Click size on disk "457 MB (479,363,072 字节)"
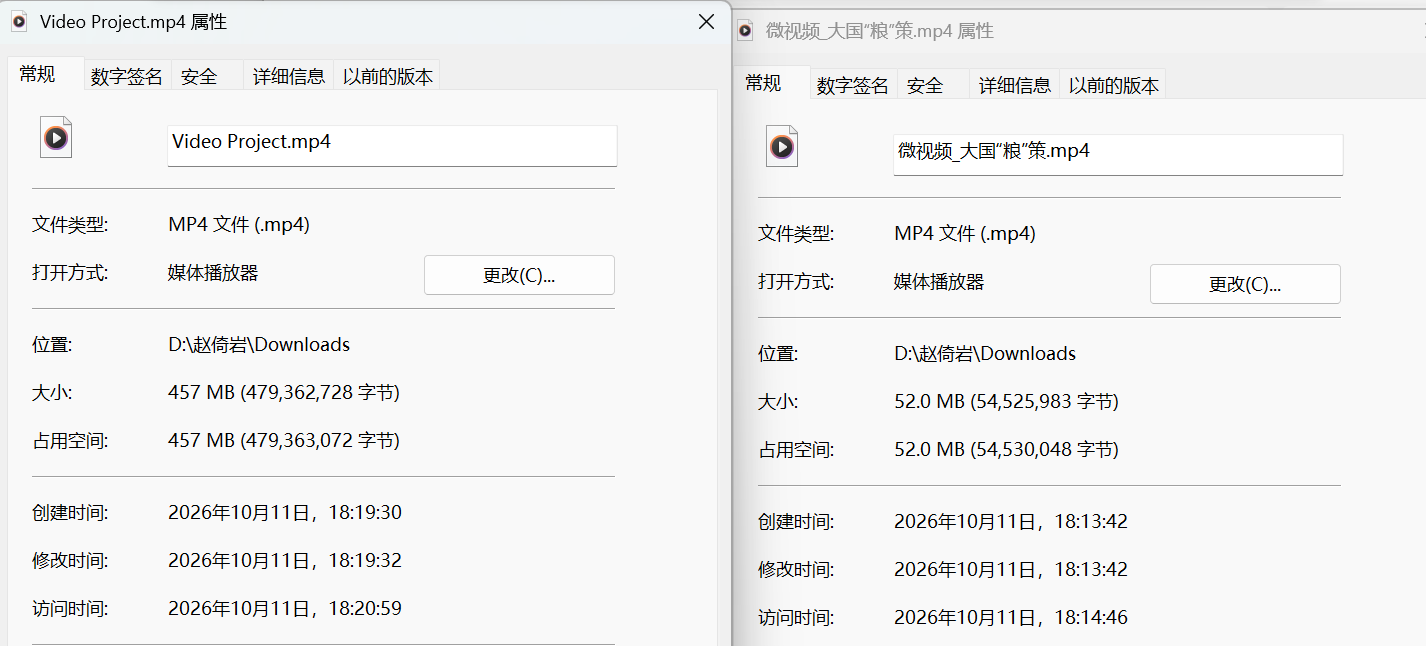The image size is (1426, 646). pyautogui.click(x=284, y=441)
